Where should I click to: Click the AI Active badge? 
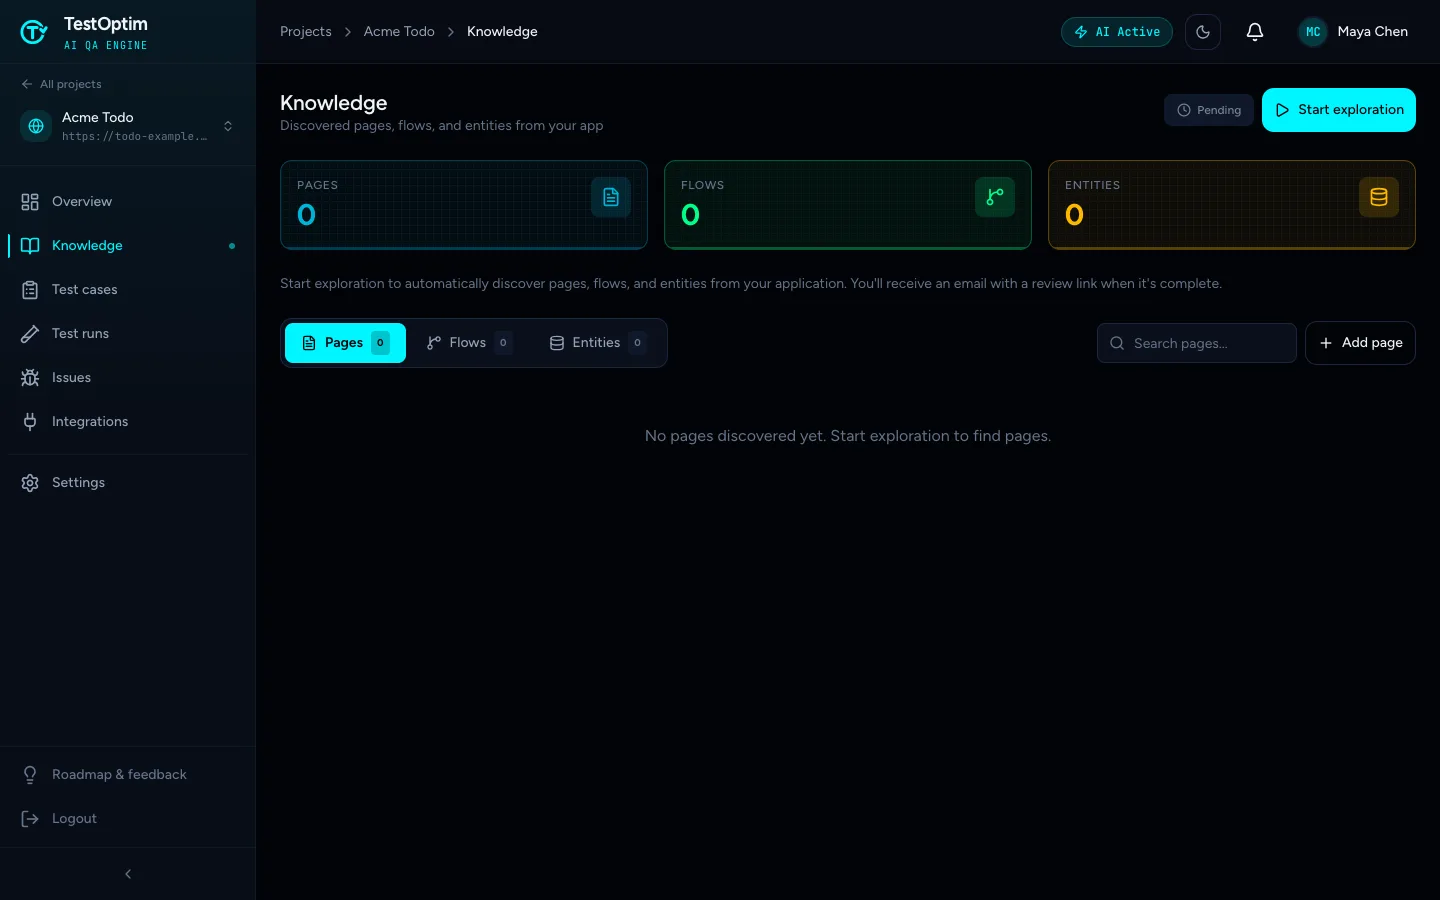click(x=1117, y=32)
